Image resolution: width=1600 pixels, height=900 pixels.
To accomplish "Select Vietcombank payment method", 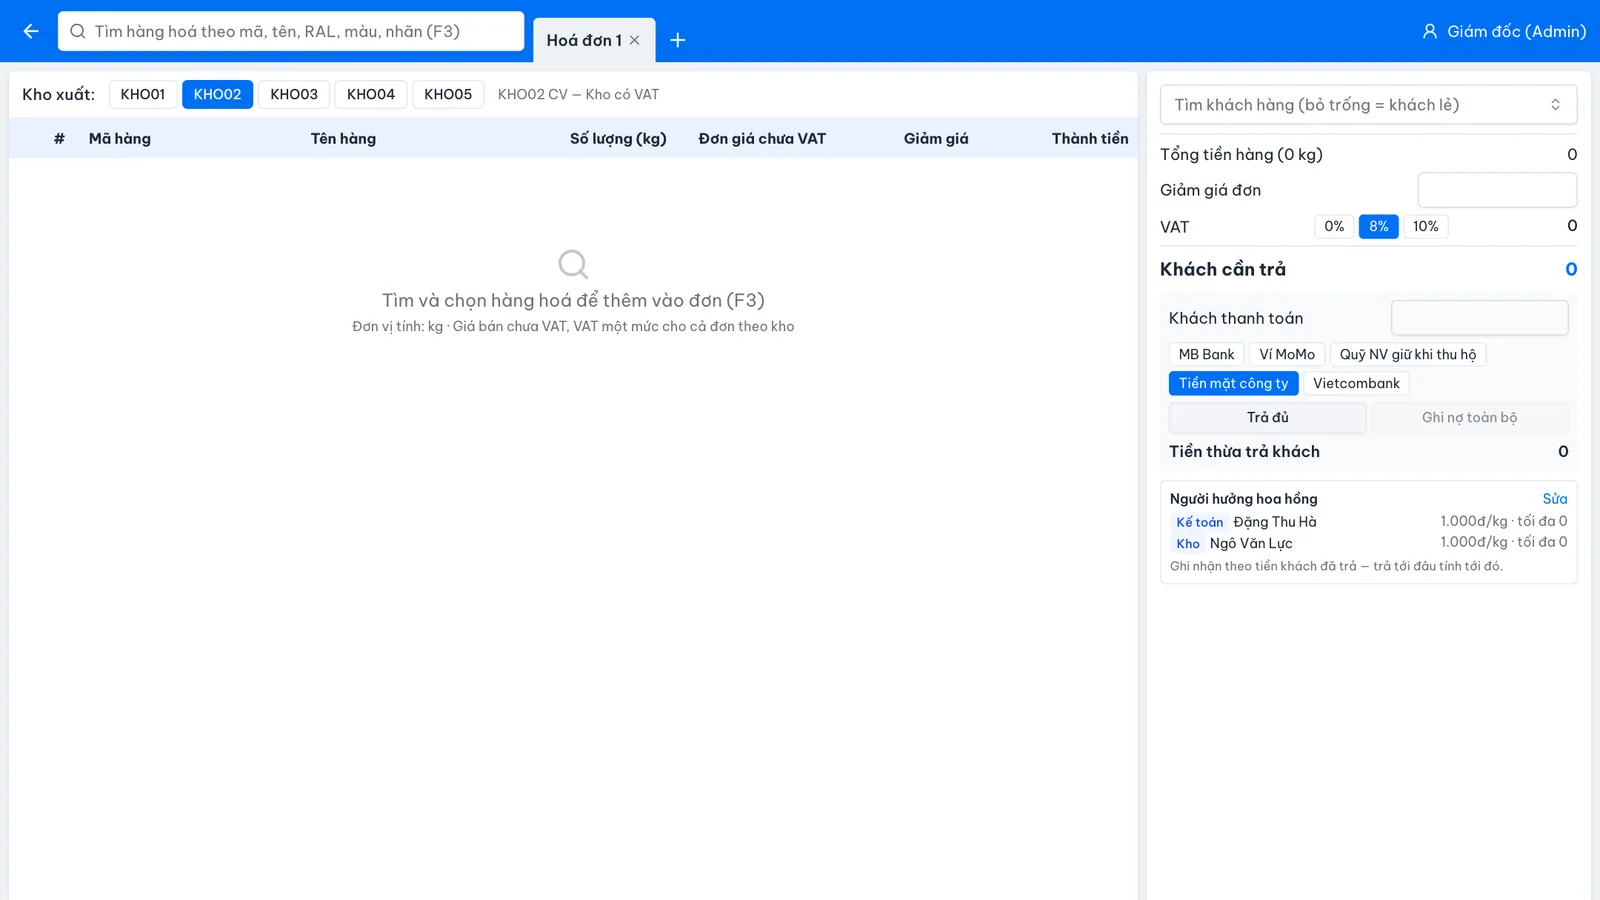I will tap(1356, 383).
